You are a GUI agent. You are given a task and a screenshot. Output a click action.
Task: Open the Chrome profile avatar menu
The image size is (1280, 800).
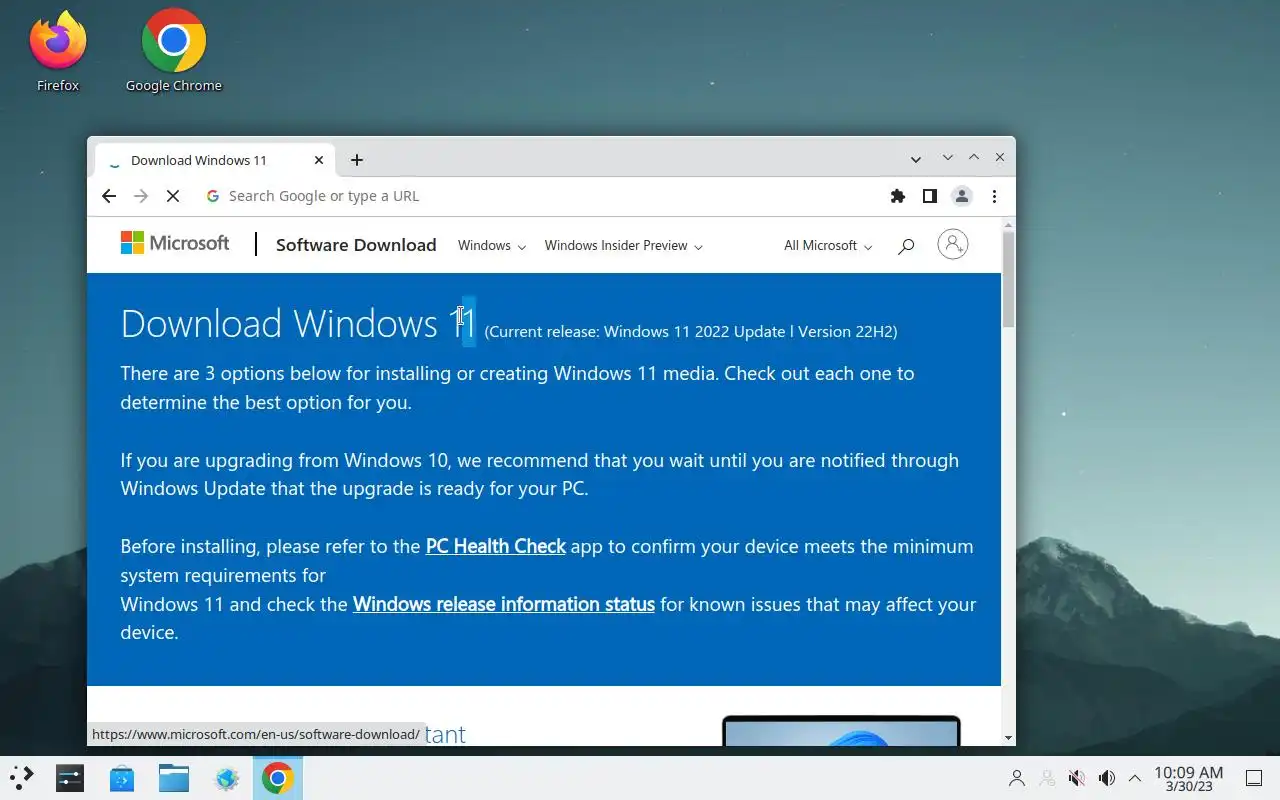[x=962, y=196]
